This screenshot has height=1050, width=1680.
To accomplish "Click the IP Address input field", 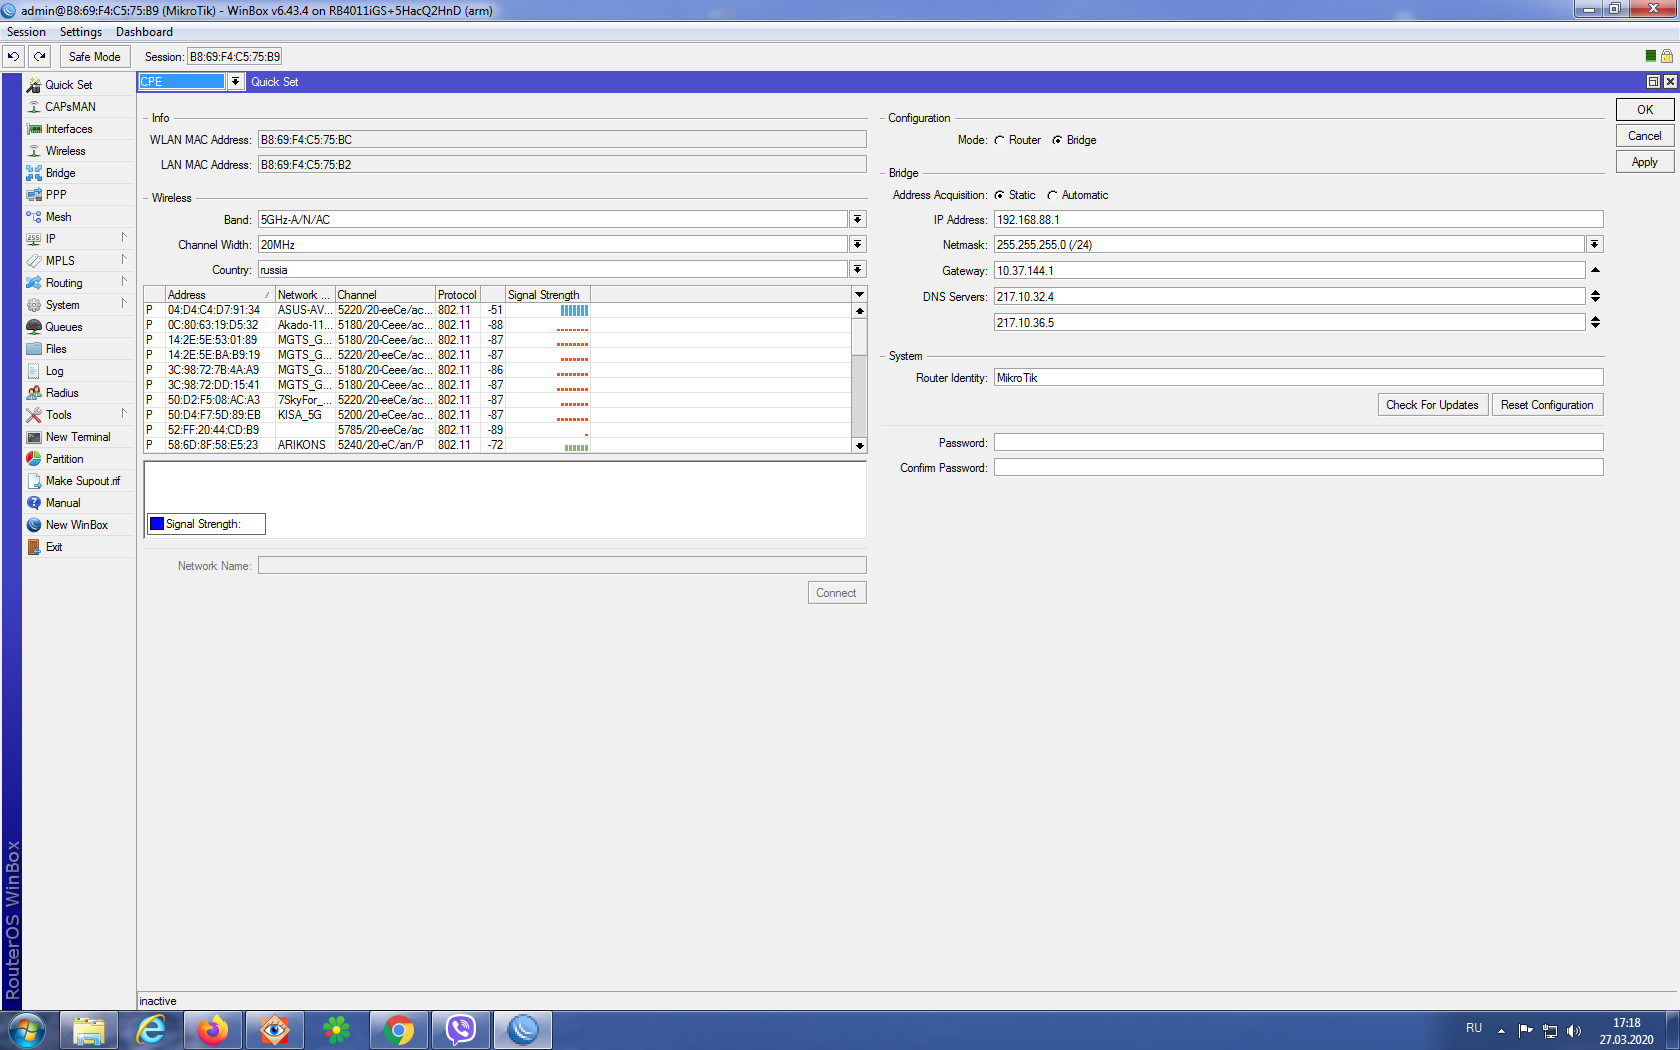I will 1298,219.
